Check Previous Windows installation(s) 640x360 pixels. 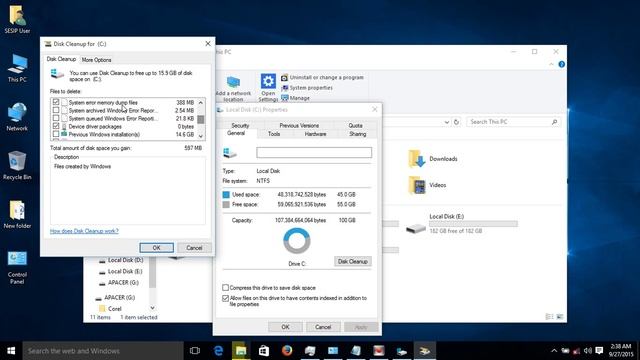click(56, 134)
